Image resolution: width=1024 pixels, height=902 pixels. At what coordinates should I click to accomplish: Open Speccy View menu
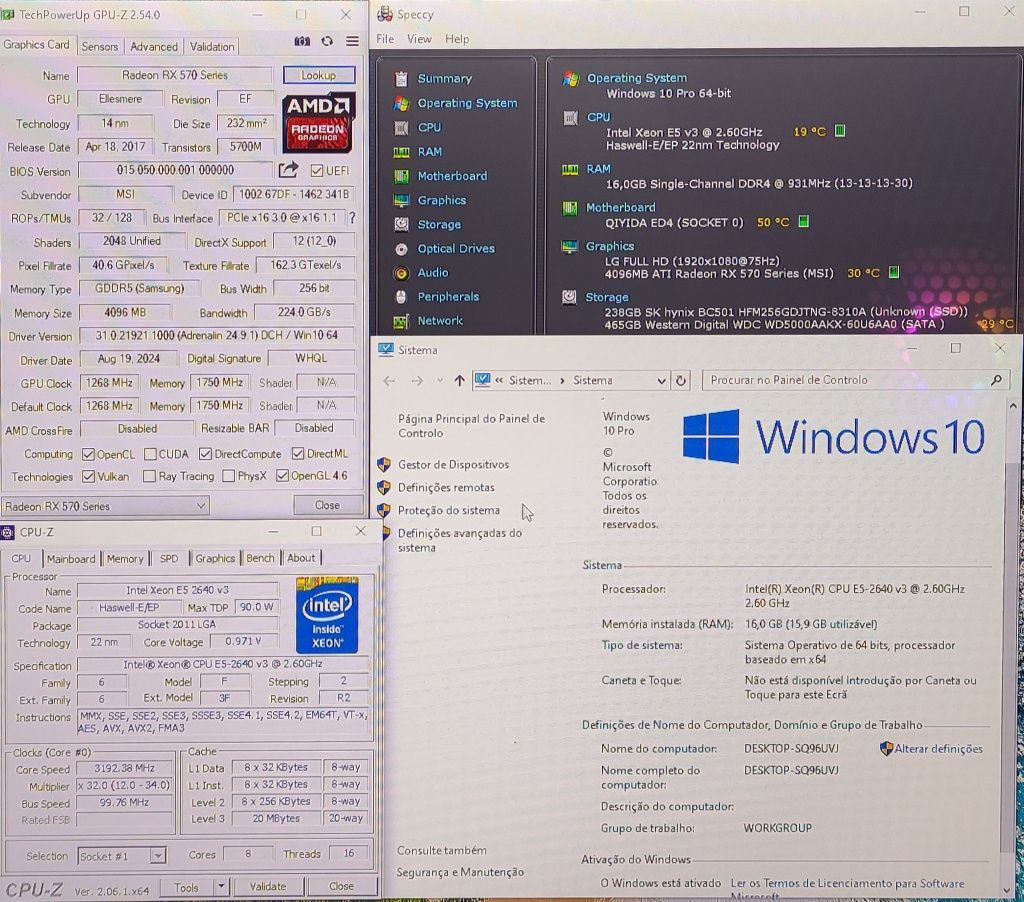419,39
